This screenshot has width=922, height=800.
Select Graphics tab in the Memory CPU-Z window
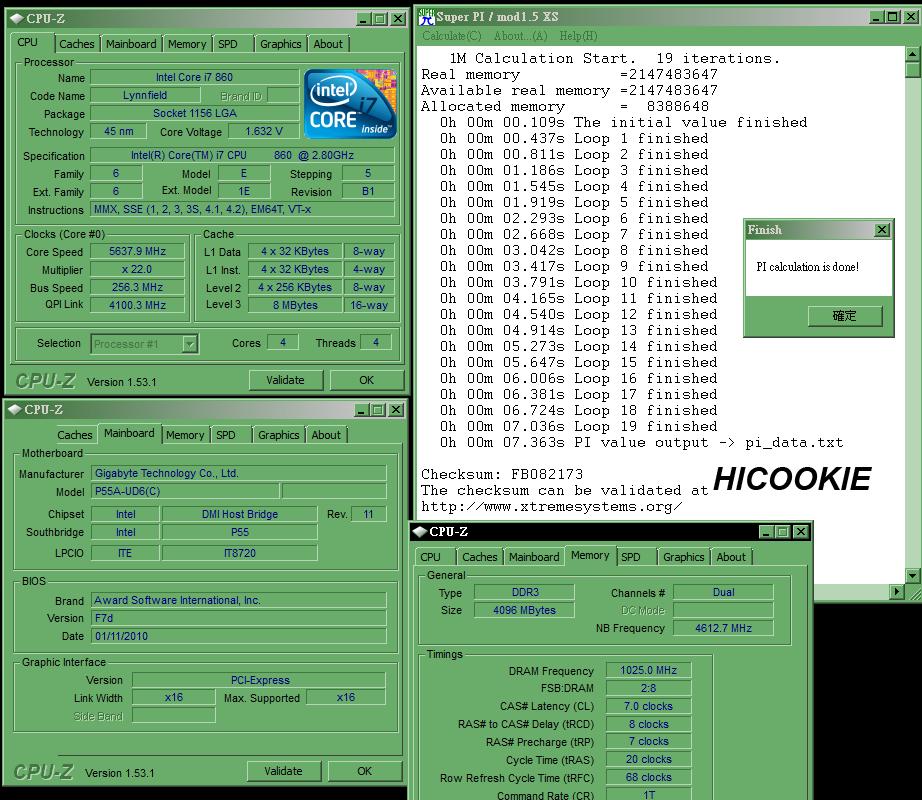pyautogui.click(x=683, y=557)
